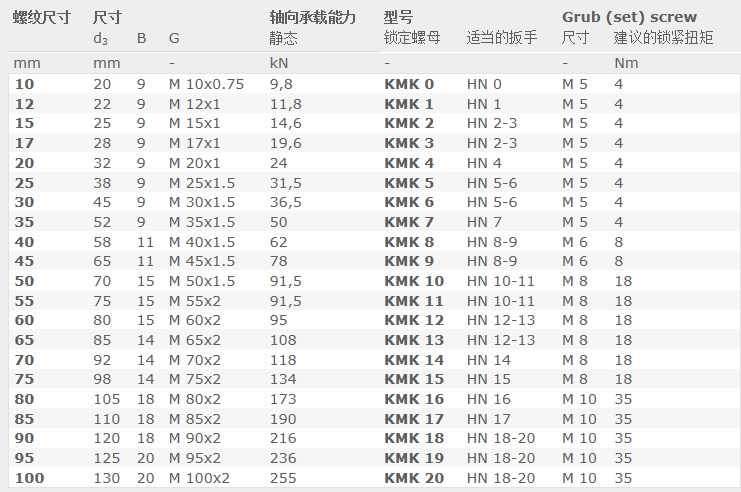Select the HN 0 wrench cell
This screenshot has width=741, height=492.
484,84
